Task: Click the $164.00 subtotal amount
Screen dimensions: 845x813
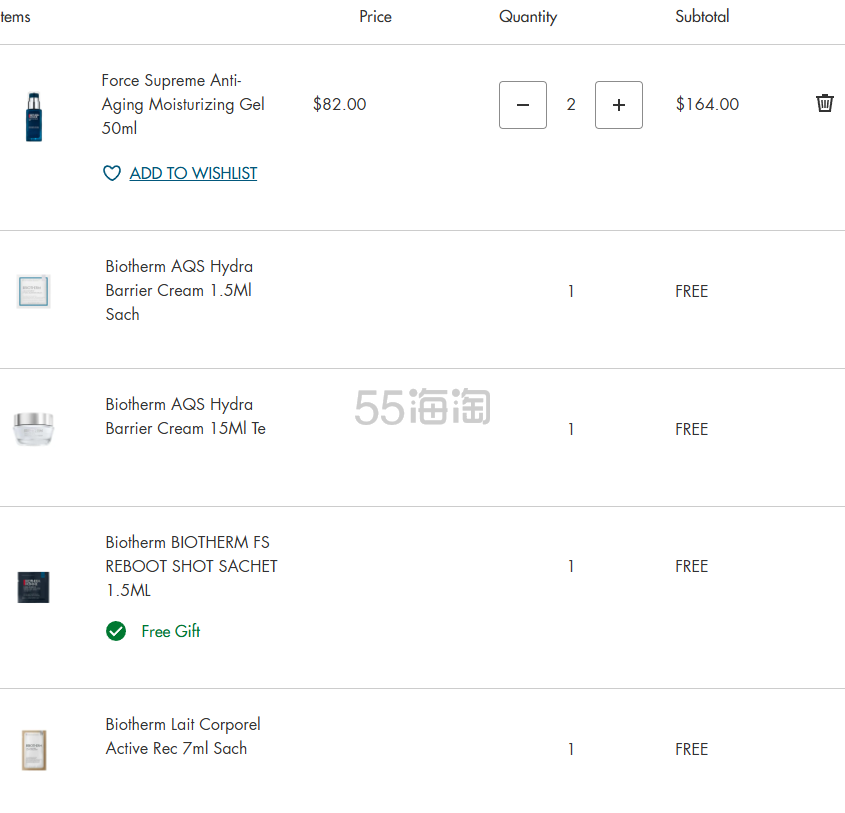Action: point(707,104)
